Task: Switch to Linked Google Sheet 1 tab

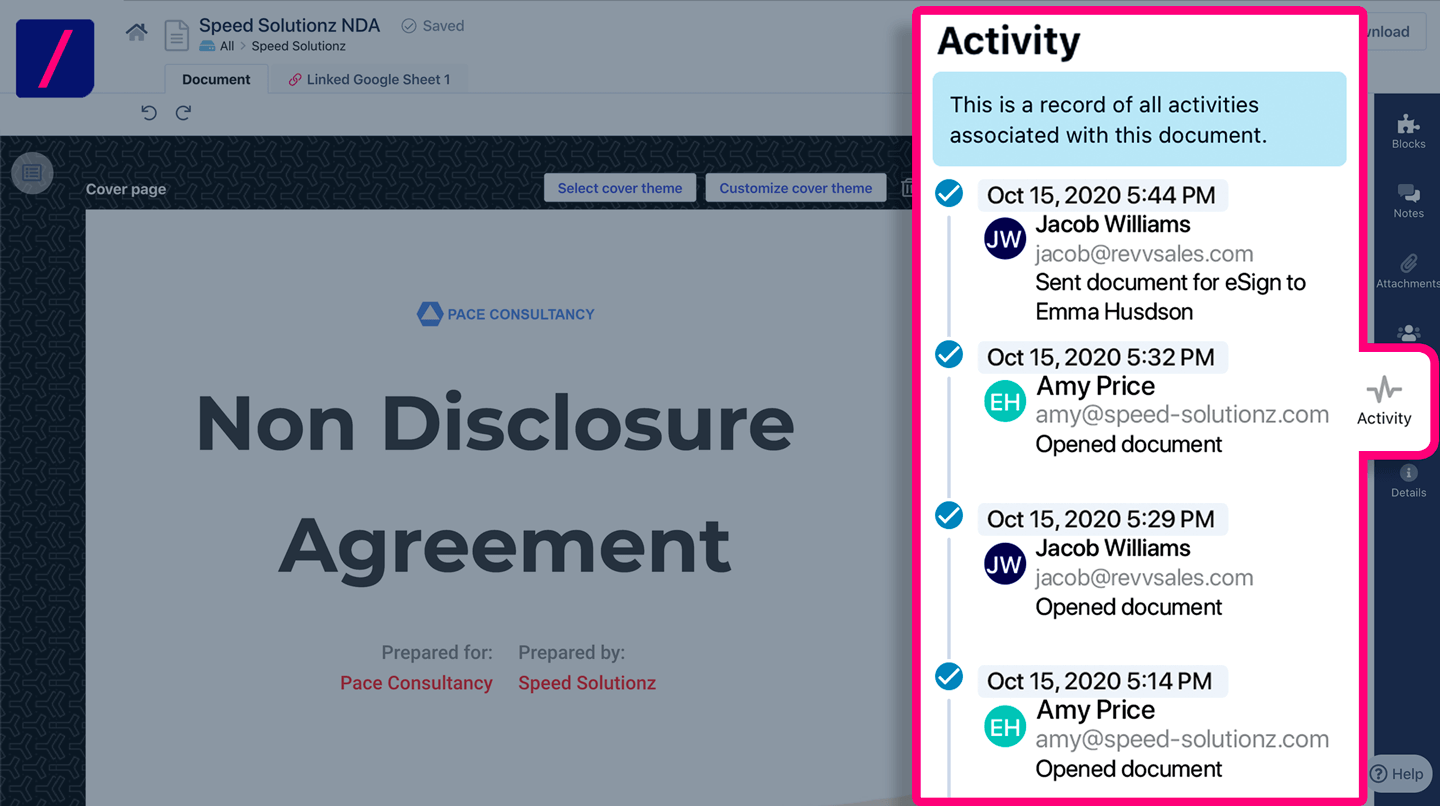Action: (369, 79)
